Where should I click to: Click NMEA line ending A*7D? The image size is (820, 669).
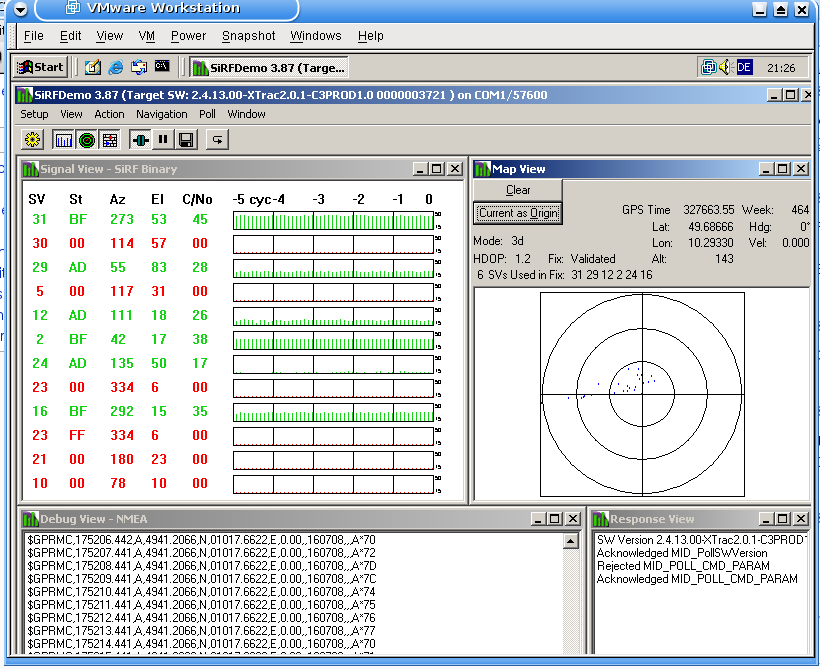tap(201, 566)
